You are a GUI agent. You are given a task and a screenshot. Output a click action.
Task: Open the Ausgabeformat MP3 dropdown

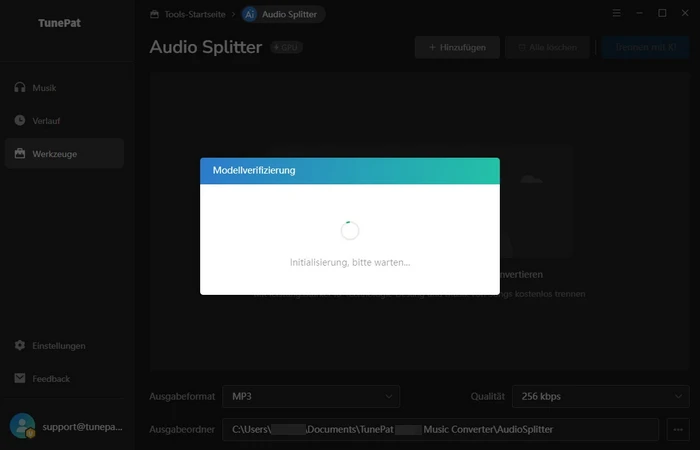pos(311,396)
